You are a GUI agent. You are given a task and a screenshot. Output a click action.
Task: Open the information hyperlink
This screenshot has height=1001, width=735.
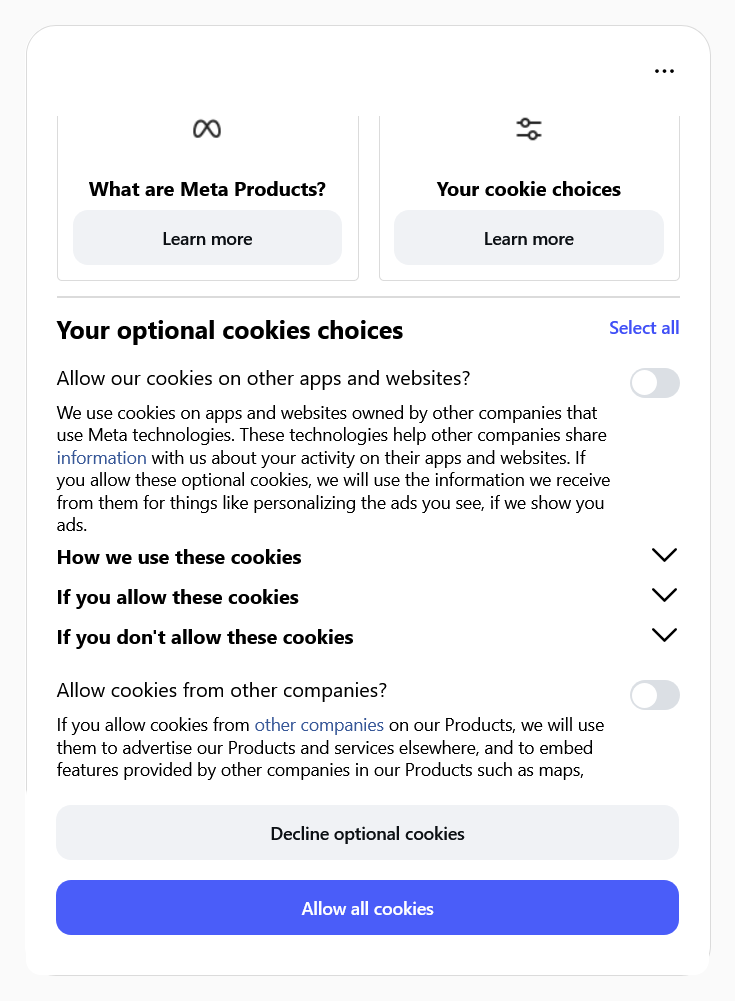(x=102, y=458)
